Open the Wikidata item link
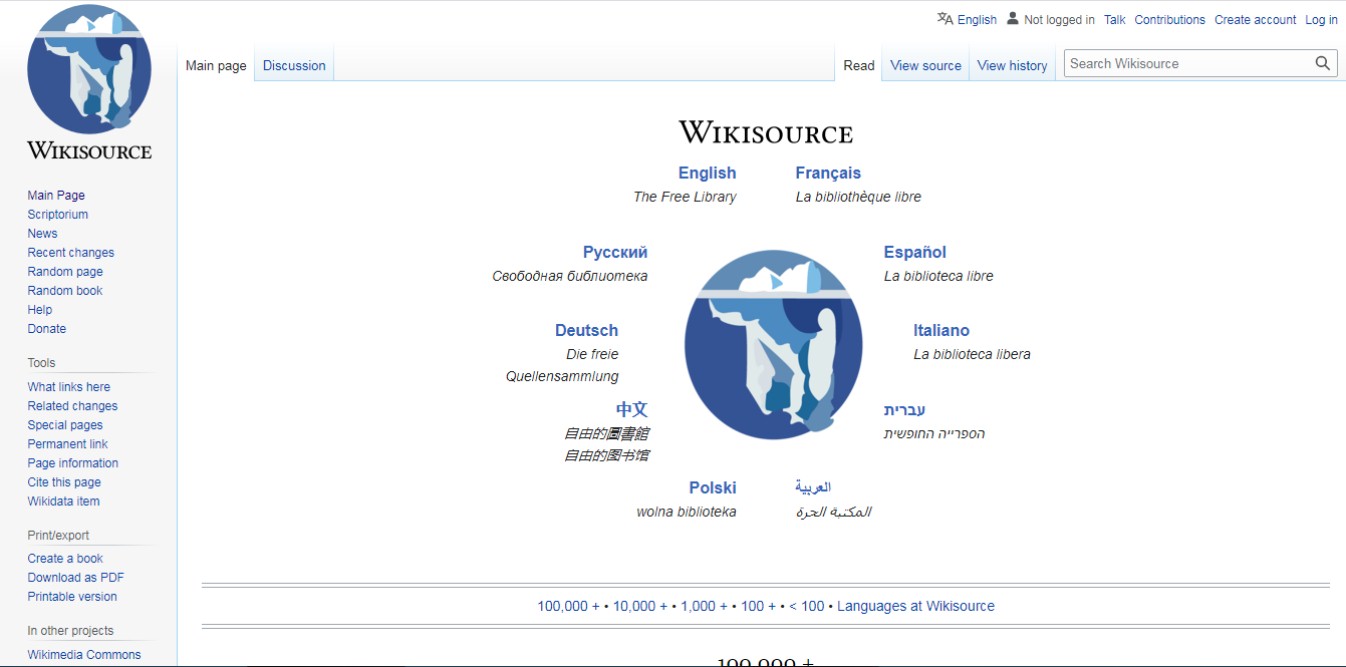This screenshot has width=1346, height=667. point(63,501)
